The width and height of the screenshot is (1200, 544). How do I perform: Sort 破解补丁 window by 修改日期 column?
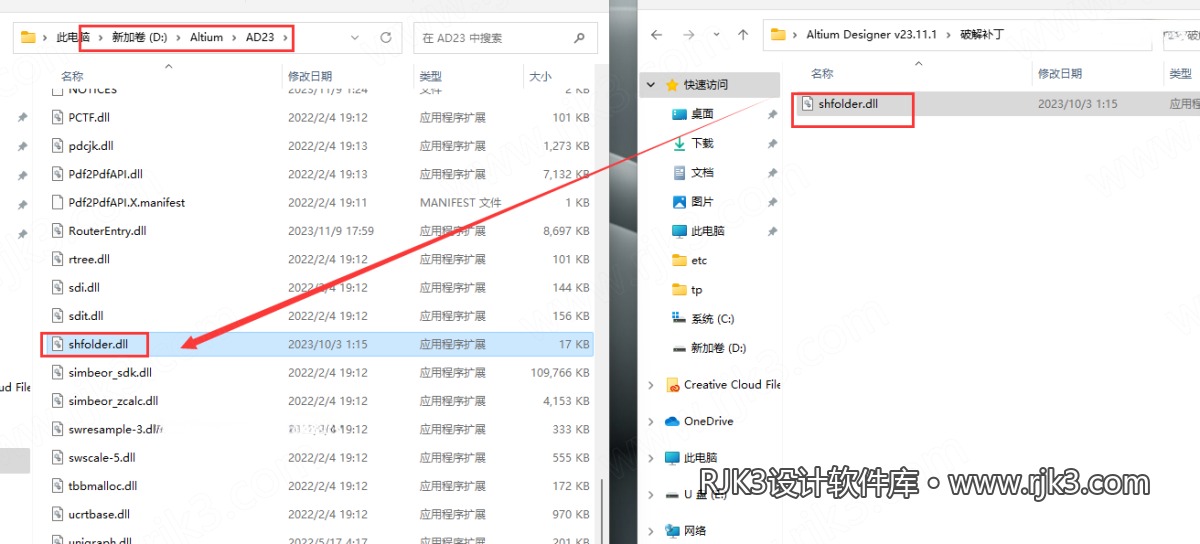click(x=1060, y=74)
